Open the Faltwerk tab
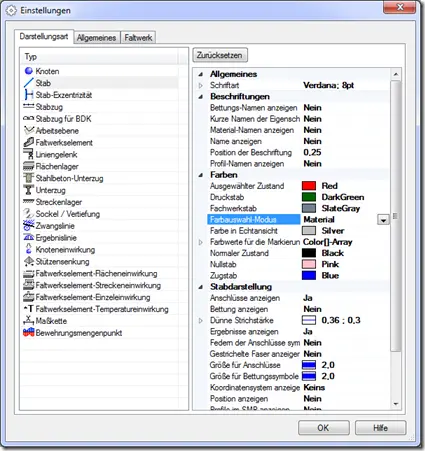This screenshot has width=425, height=451. pos(138,38)
